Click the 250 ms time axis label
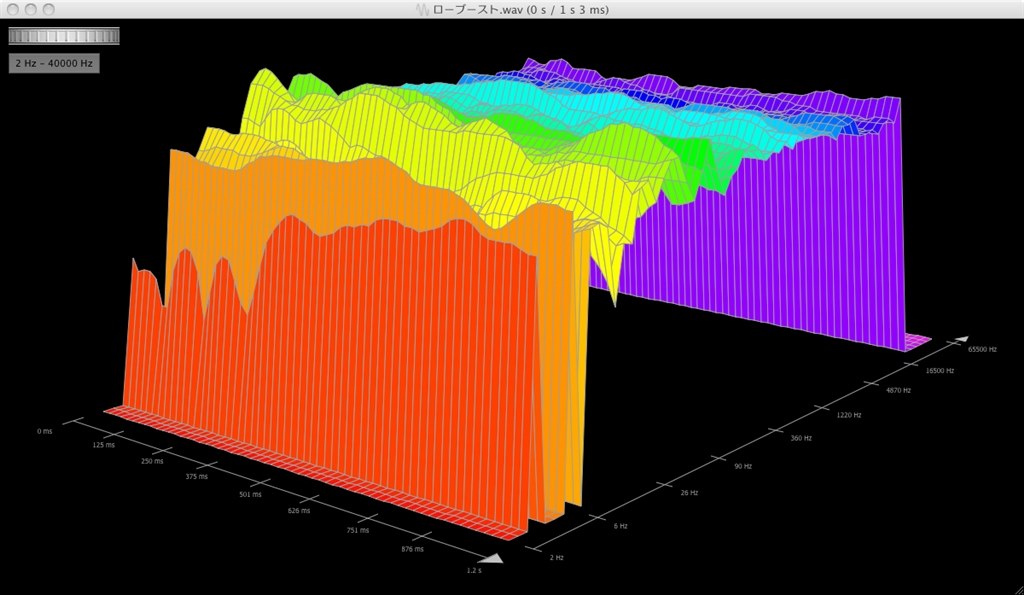Screen dimensions: 1024x595 (151, 462)
